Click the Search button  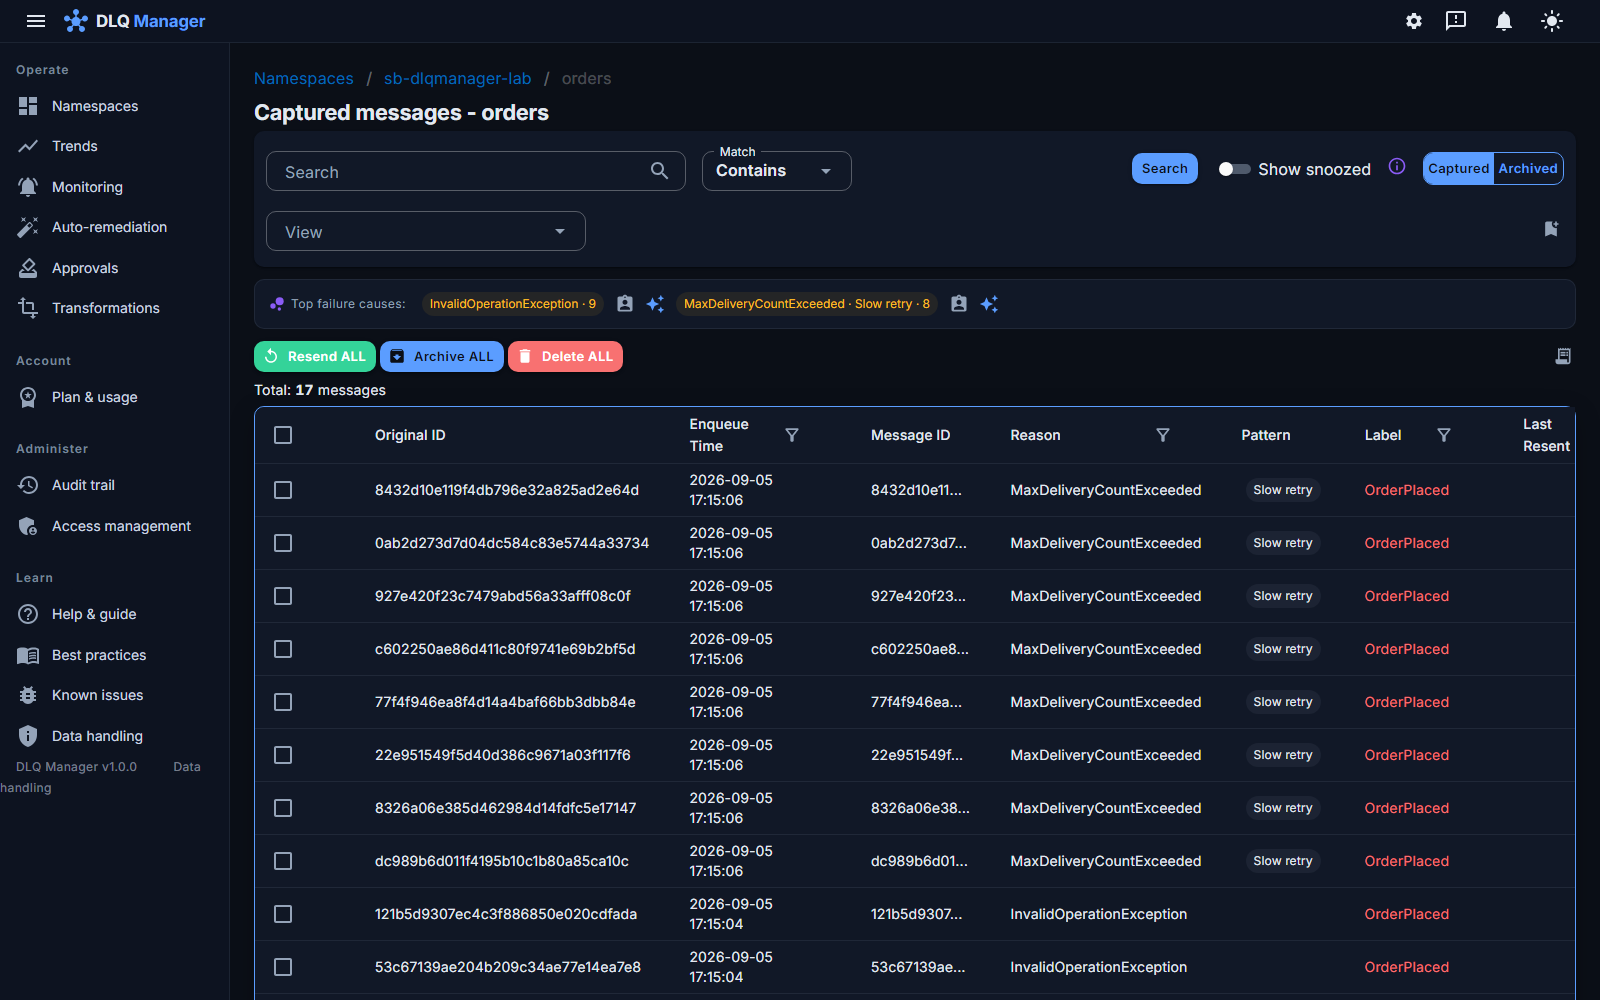1165,169
